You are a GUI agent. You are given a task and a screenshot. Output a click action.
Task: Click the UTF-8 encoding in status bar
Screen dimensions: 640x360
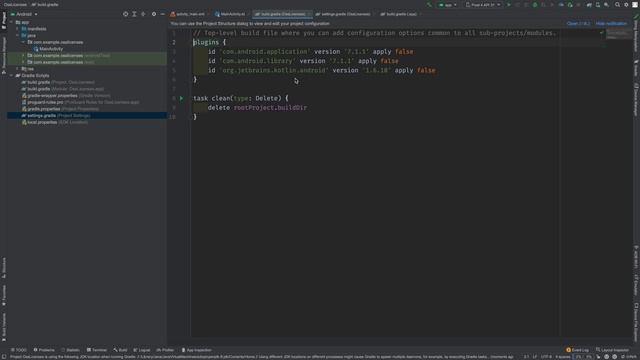click(x=546, y=357)
